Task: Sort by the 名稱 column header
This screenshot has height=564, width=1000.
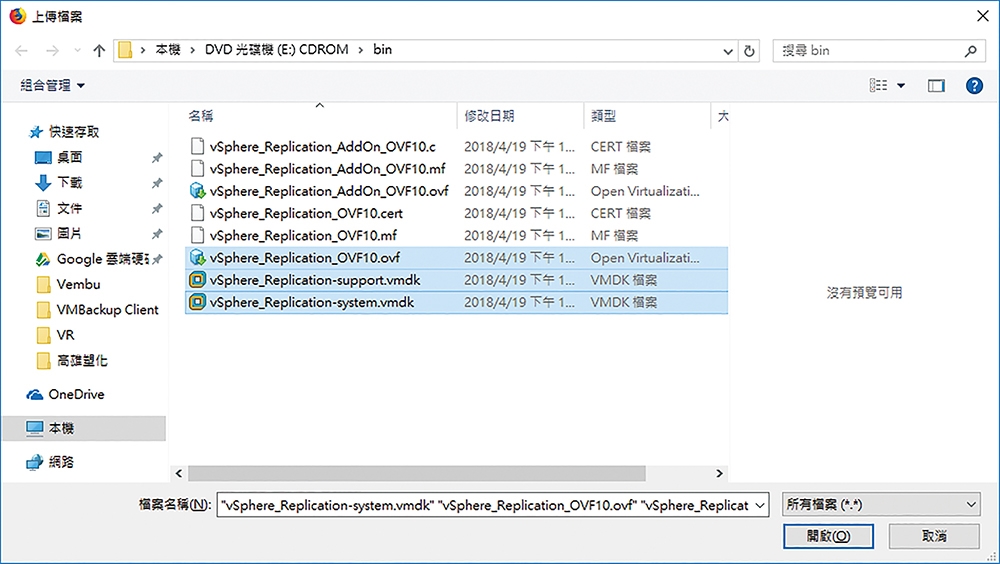Action: pos(201,115)
